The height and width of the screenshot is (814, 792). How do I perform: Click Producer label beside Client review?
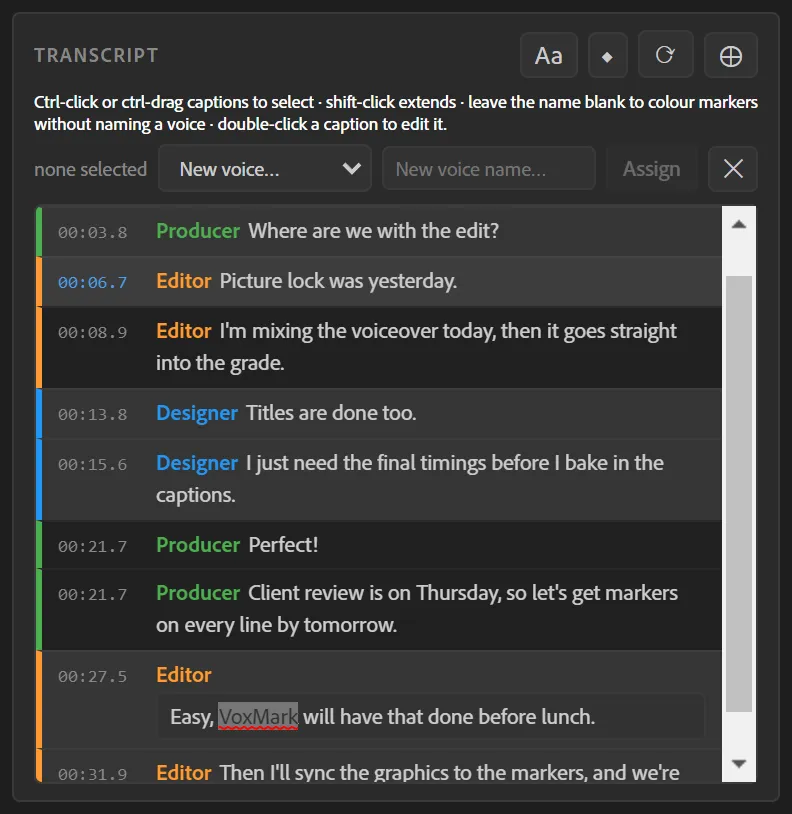point(198,593)
